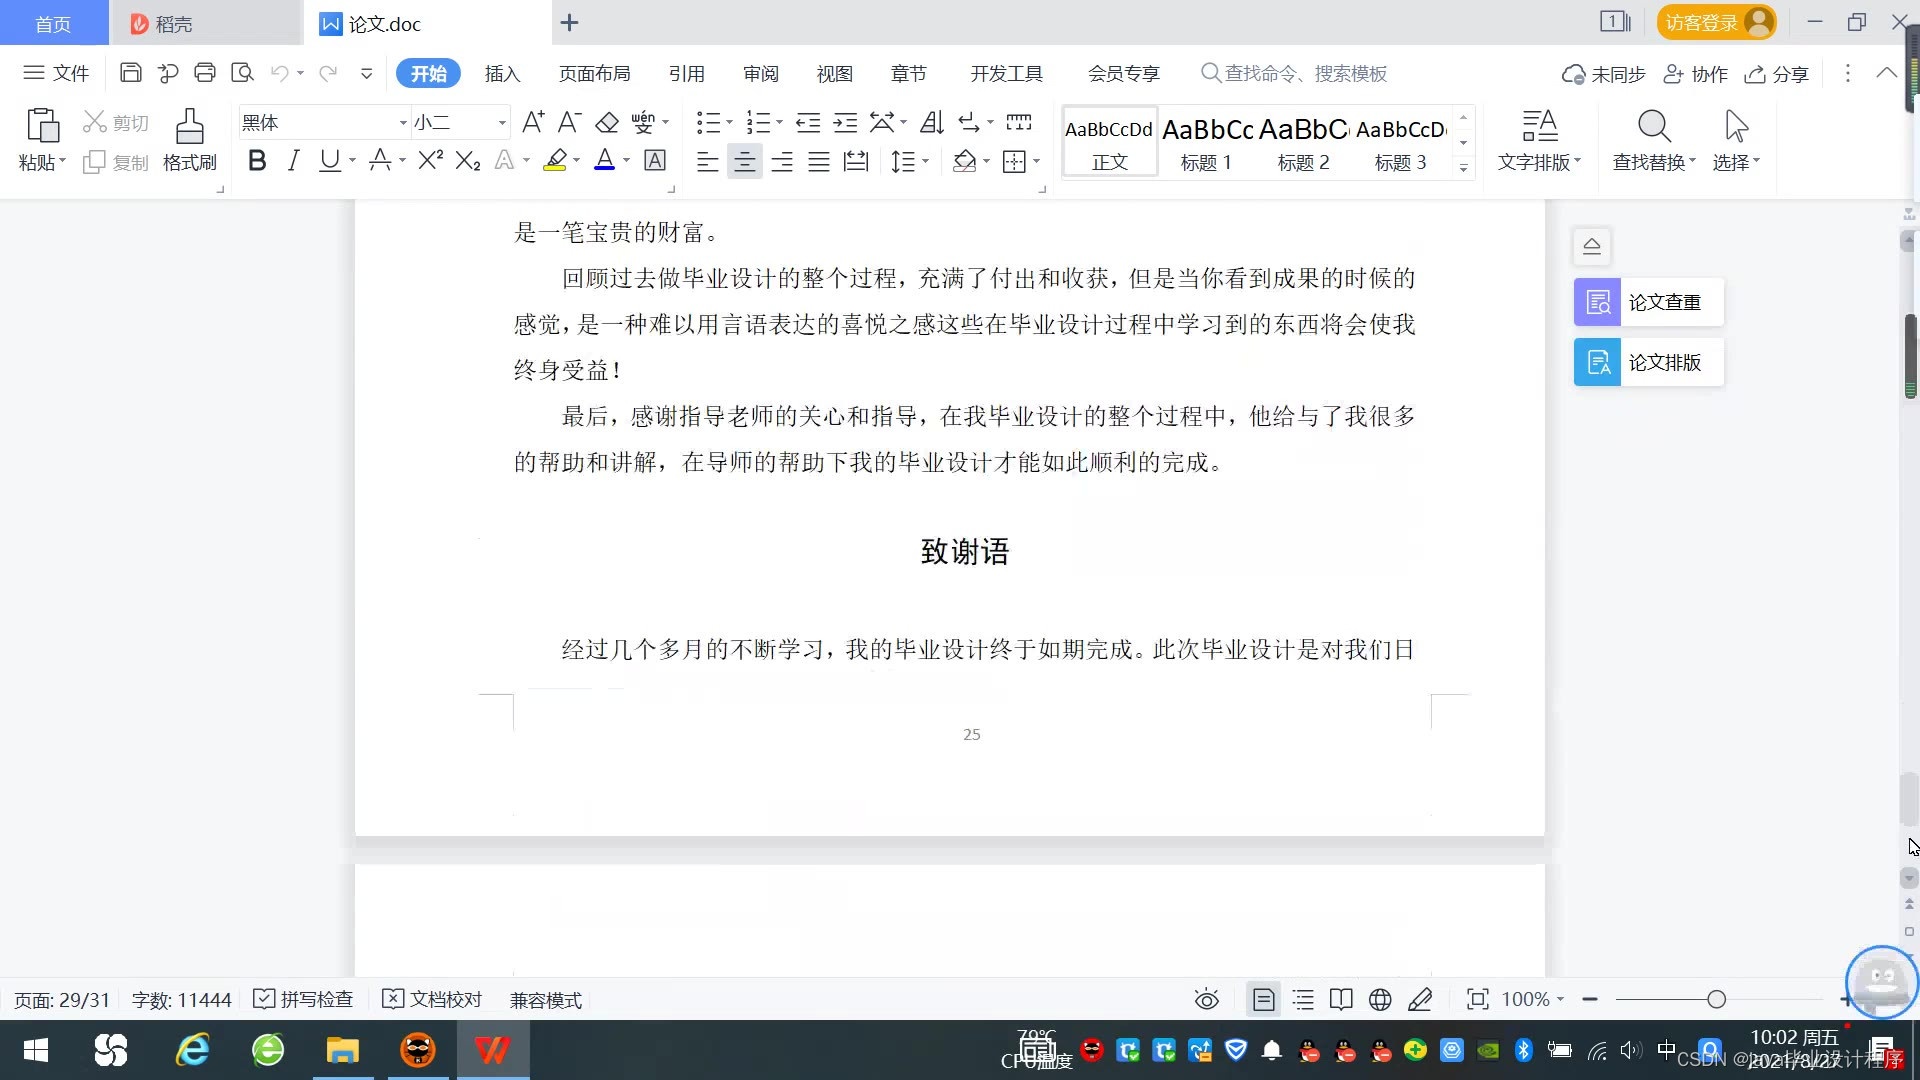Click the zoom slider handle
1920x1080 pixels.
coord(1717,999)
